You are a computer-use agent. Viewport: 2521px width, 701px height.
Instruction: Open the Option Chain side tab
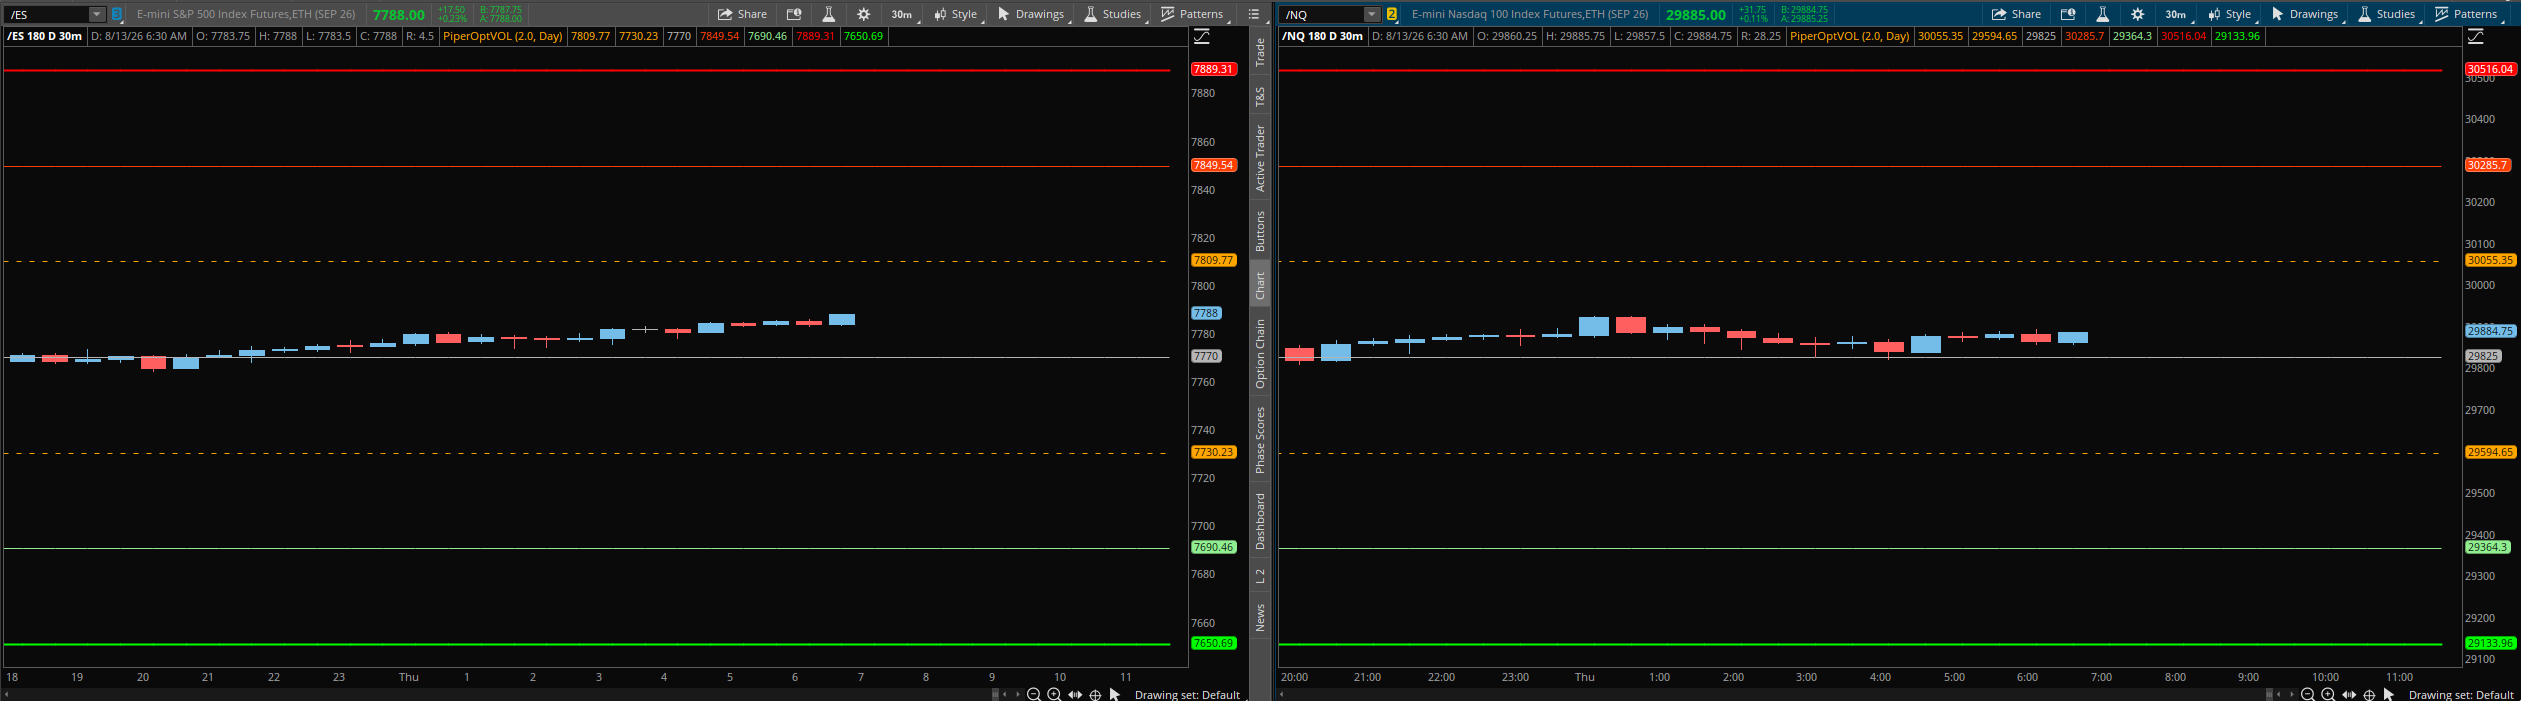coord(1260,354)
